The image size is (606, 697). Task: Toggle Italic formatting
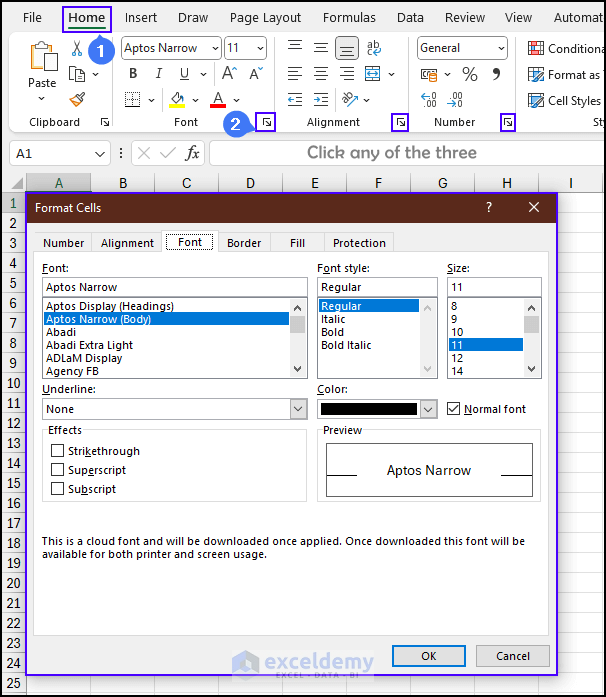point(158,73)
